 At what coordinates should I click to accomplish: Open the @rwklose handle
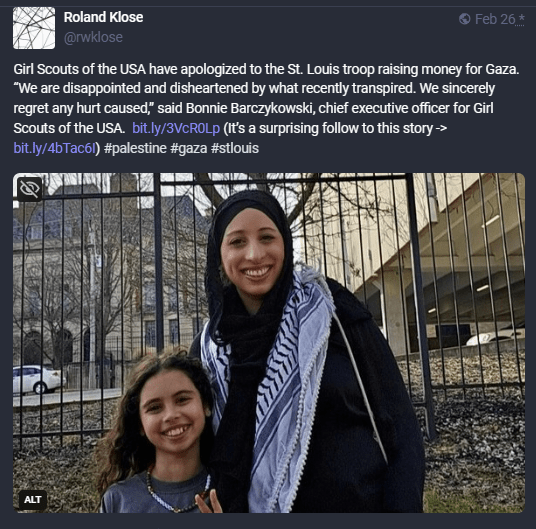pos(93,37)
